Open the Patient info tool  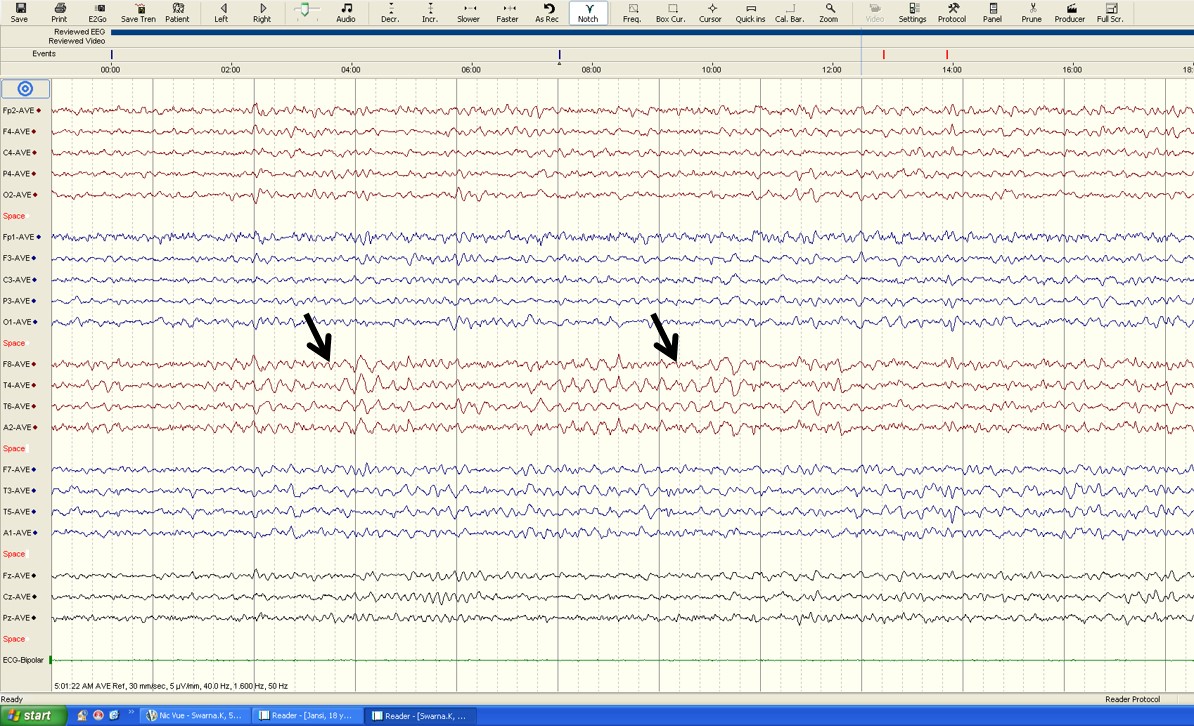point(177,12)
